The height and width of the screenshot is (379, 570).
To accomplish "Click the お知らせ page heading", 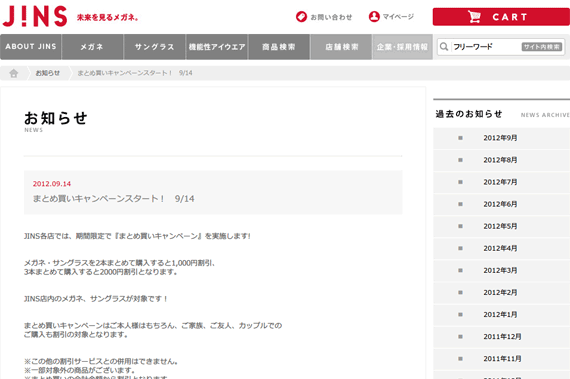I will coord(56,118).
